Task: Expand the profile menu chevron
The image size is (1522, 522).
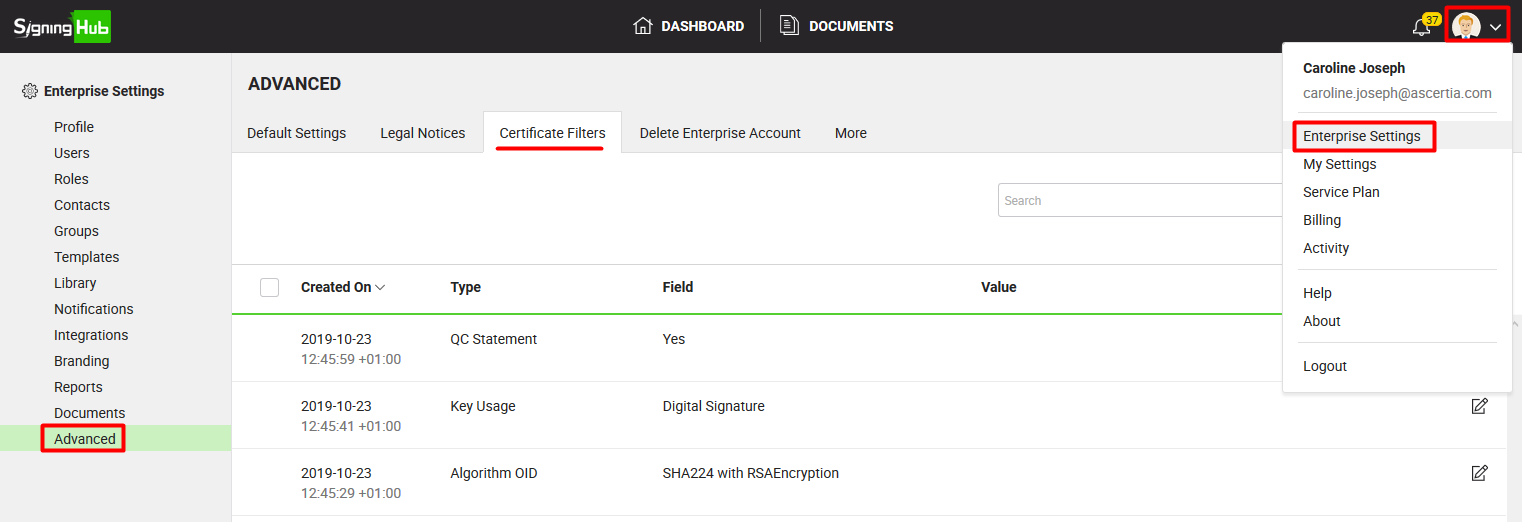Action: coord(1495,28)
